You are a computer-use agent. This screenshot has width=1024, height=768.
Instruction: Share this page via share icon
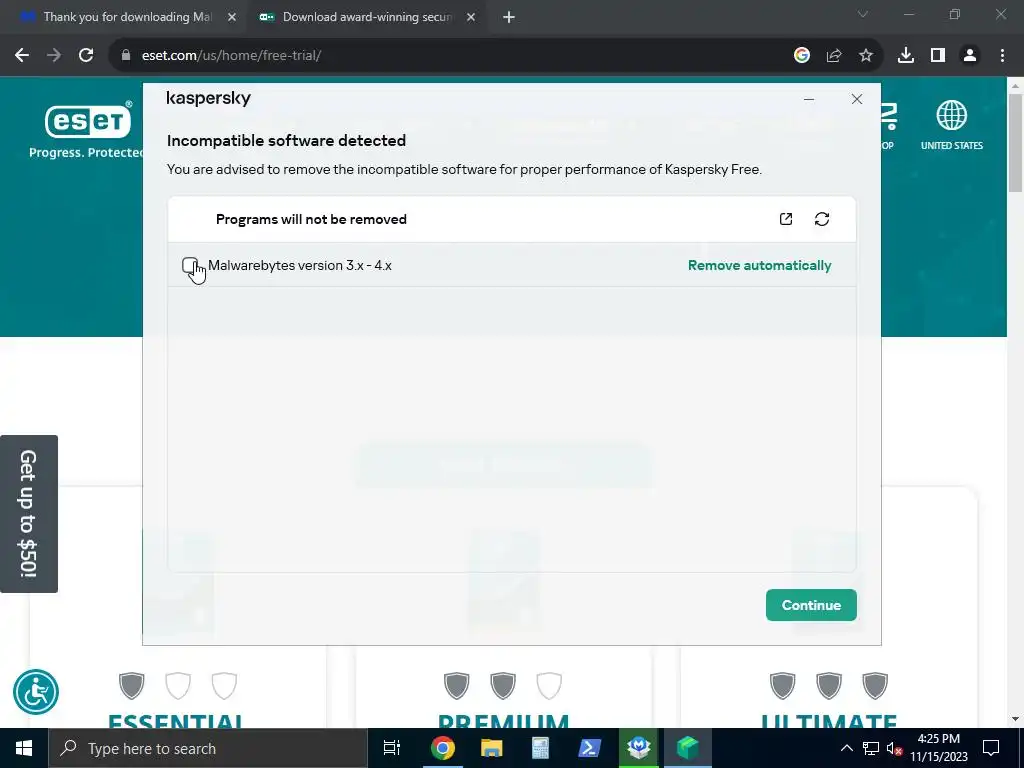(834, 56)
